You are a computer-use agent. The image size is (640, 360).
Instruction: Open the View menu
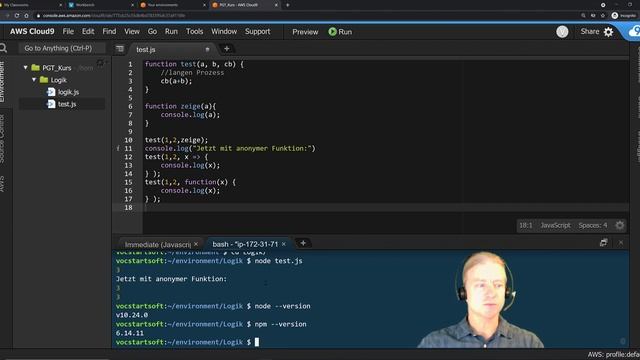(x=131, y=31)
